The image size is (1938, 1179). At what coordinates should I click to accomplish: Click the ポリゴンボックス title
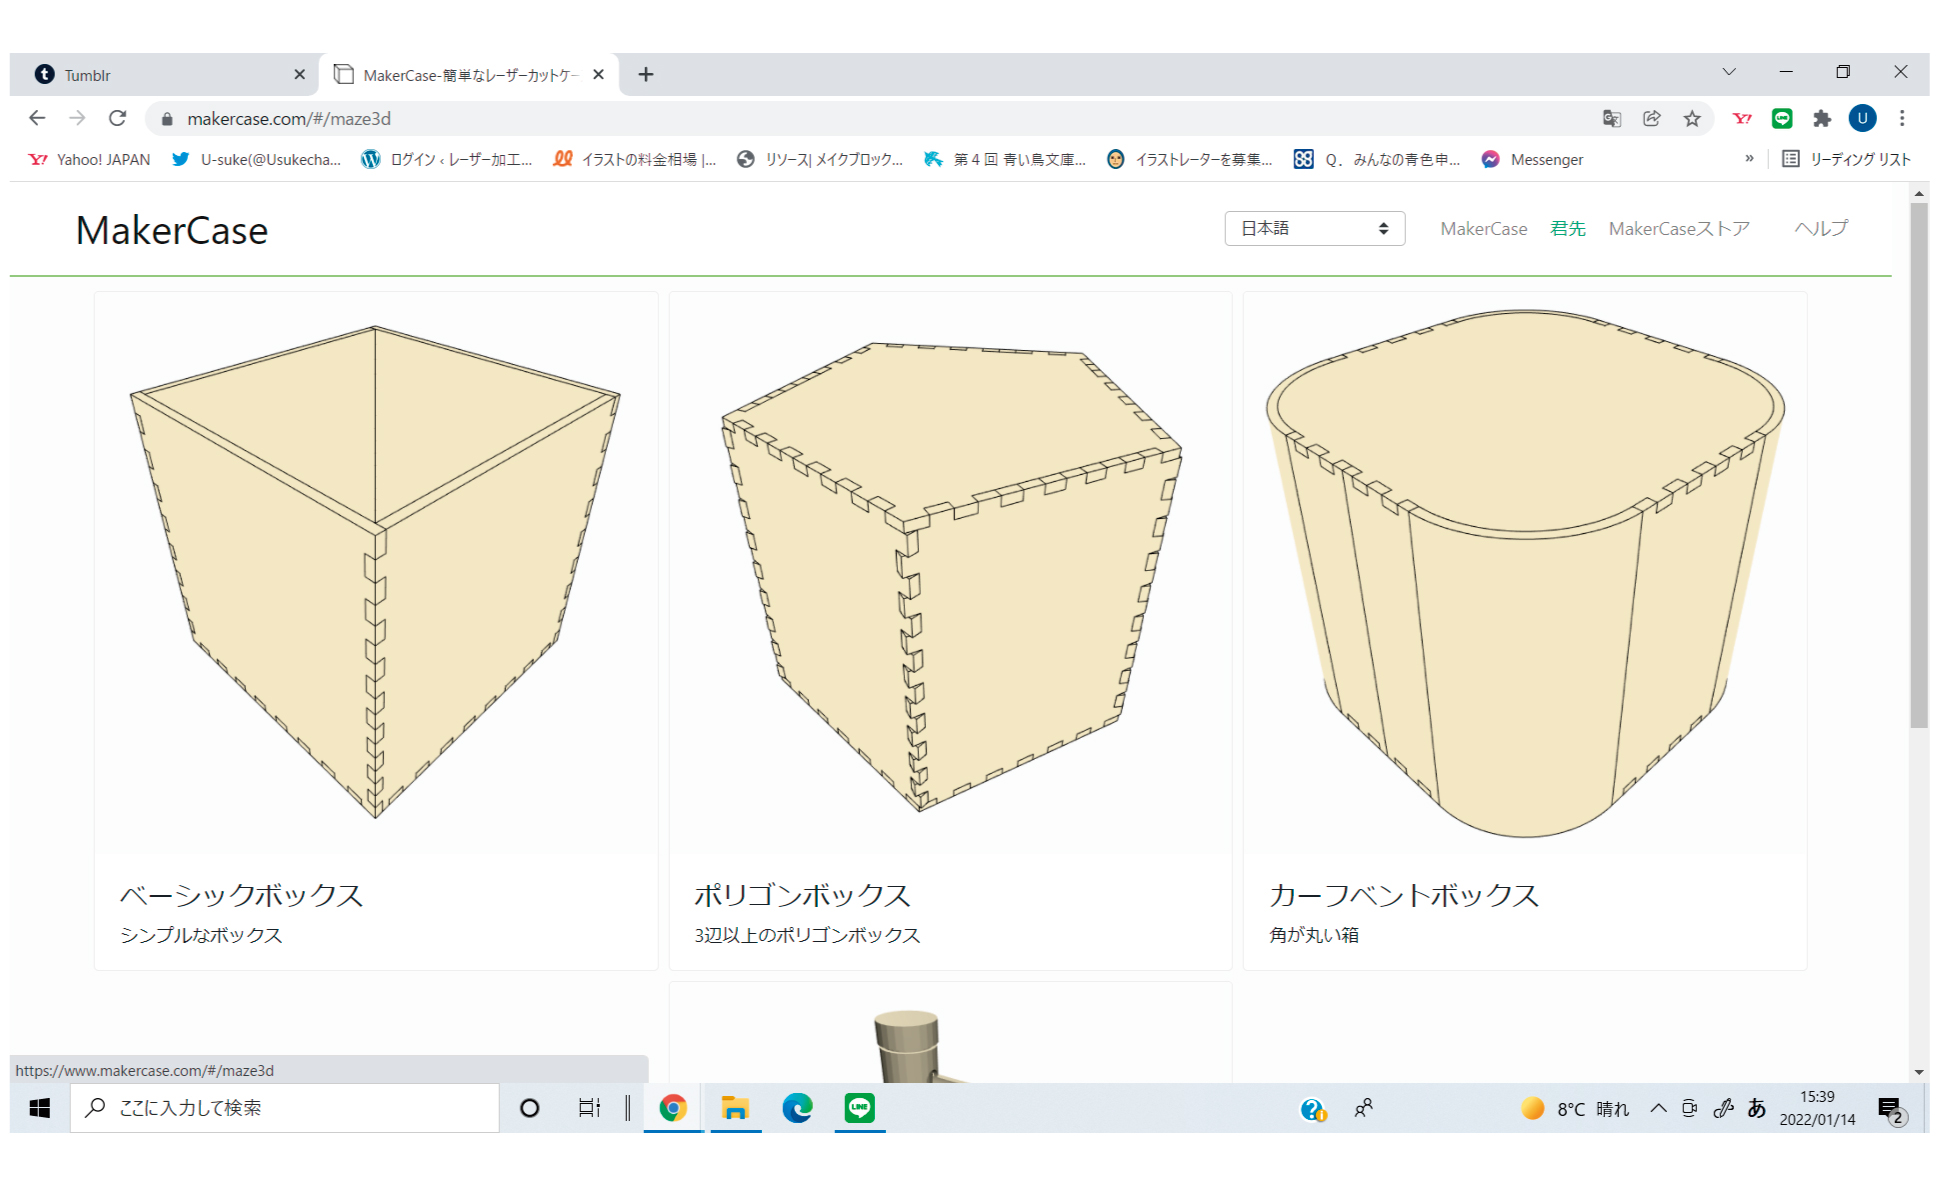[x=802, y=895]
